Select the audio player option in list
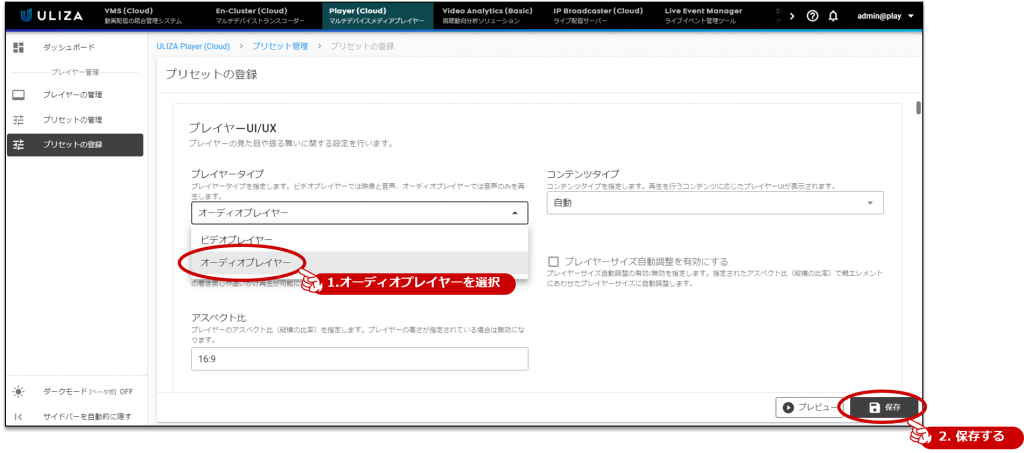The height and width of the screenshot is (453, 1024). [x=246, y=262]
